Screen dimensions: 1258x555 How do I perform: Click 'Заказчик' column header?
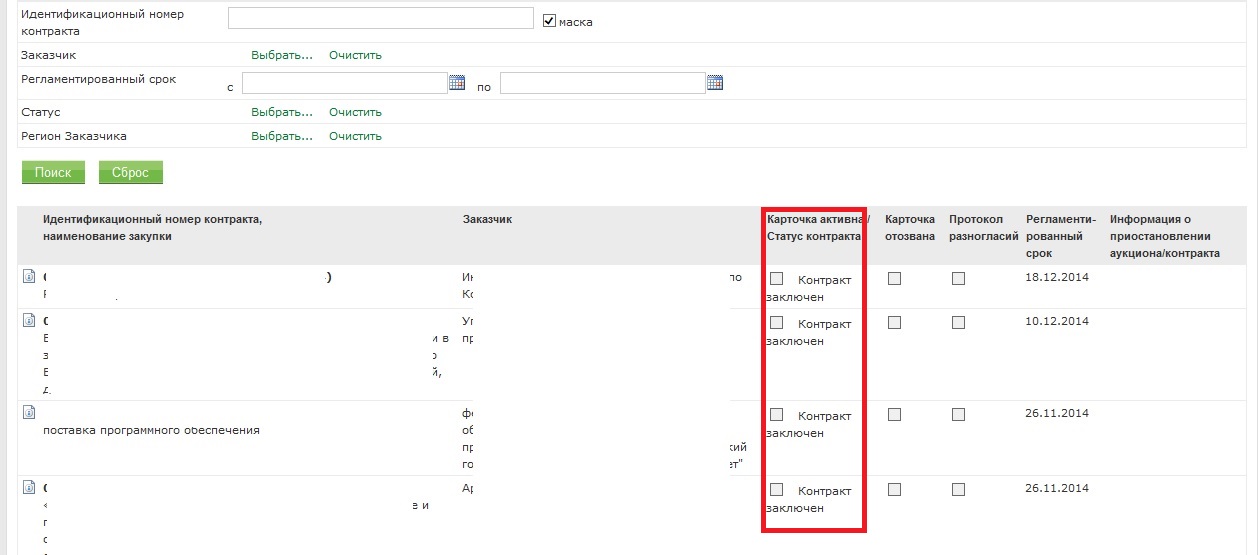pyautogui.click(x=487, y=219)
